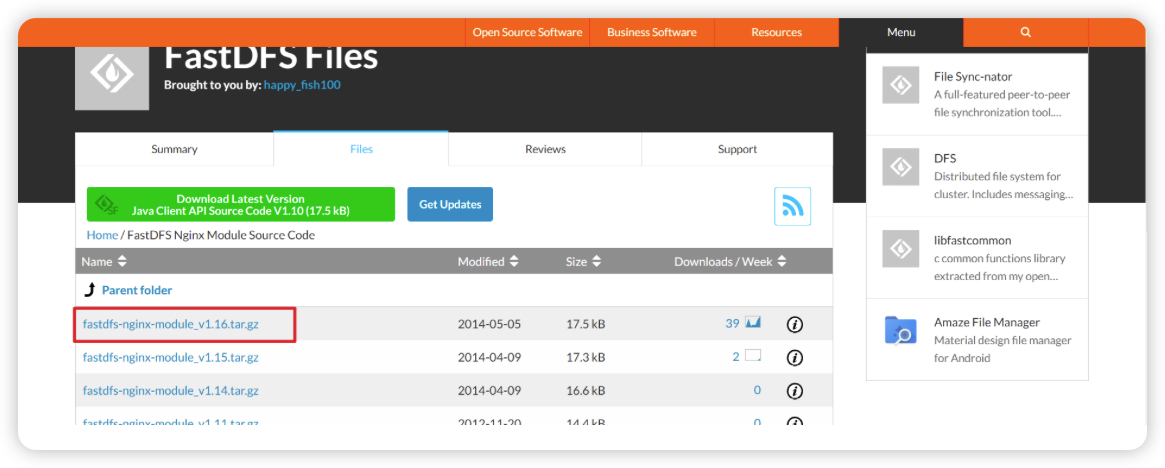
Task: Open the happy_fish100 author link
Action: pos(302,85)
